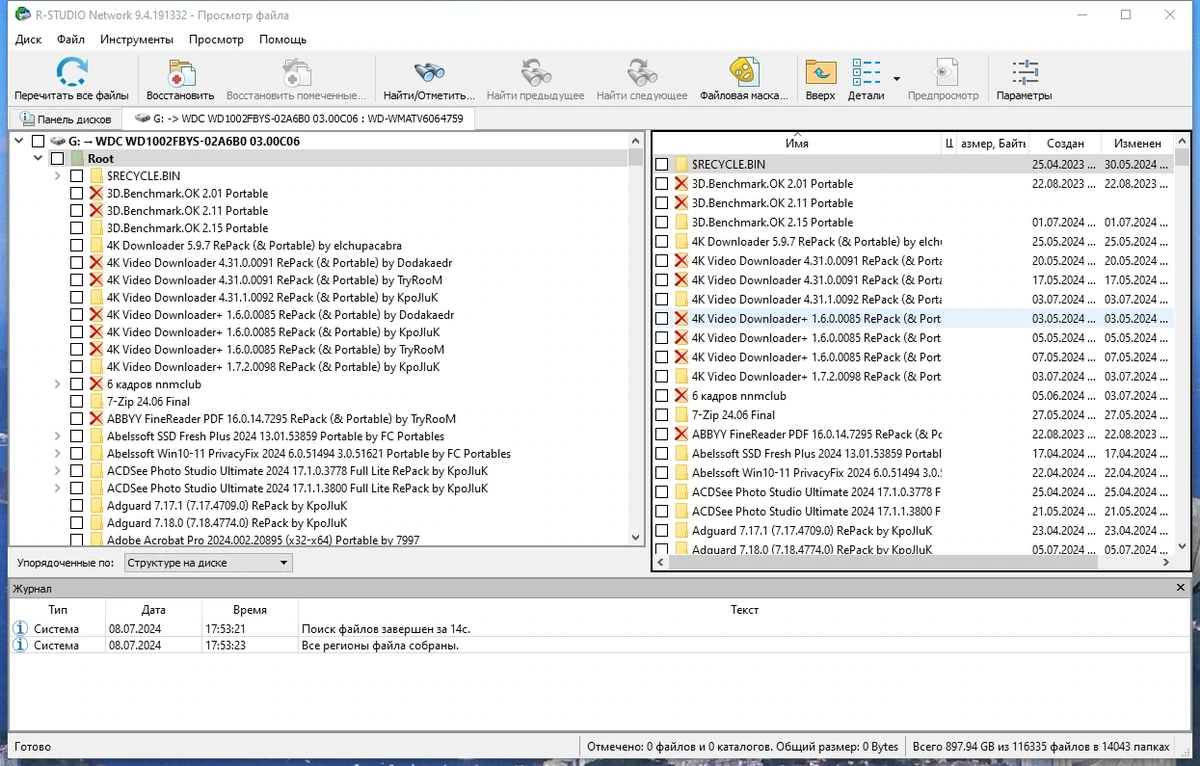
Task: Check 7-Zip 24.06 Final checkbox in right list
Action: coord(661,415)
